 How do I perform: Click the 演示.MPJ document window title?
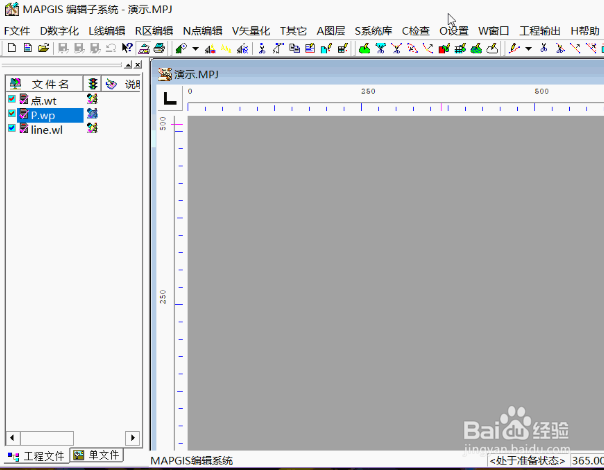pos(196,74)
